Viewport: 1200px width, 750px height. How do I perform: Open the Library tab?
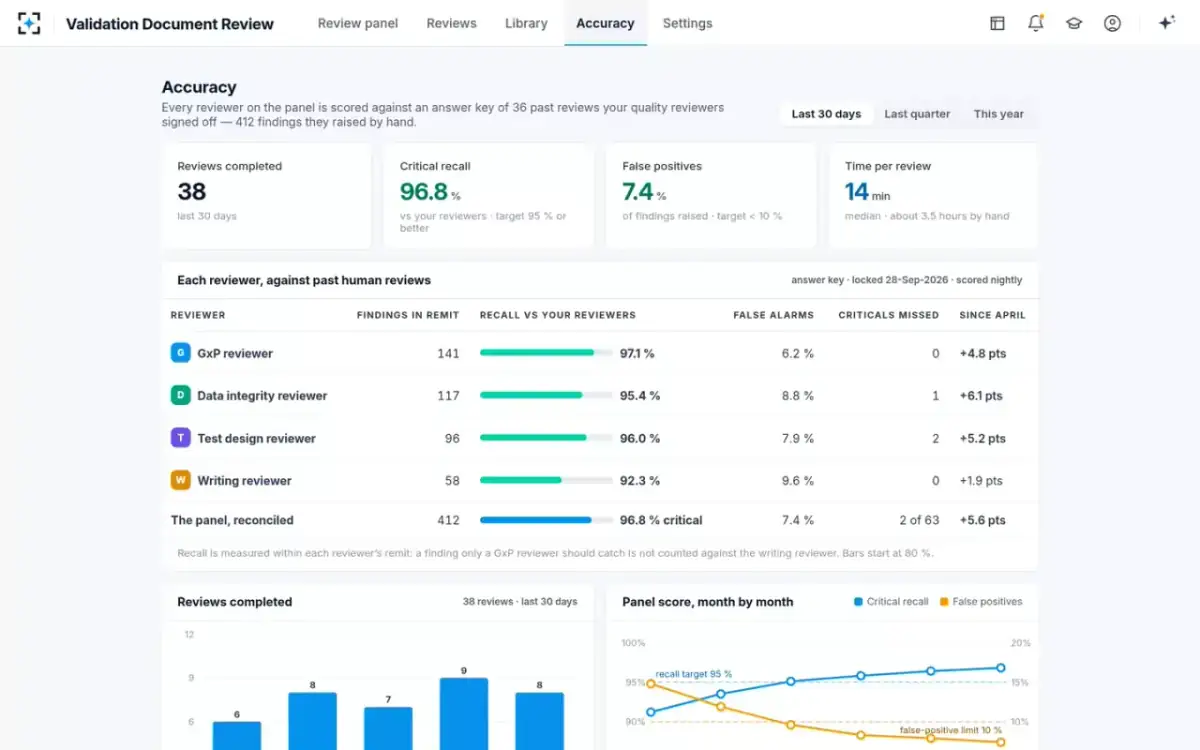[x=526, y=23]
